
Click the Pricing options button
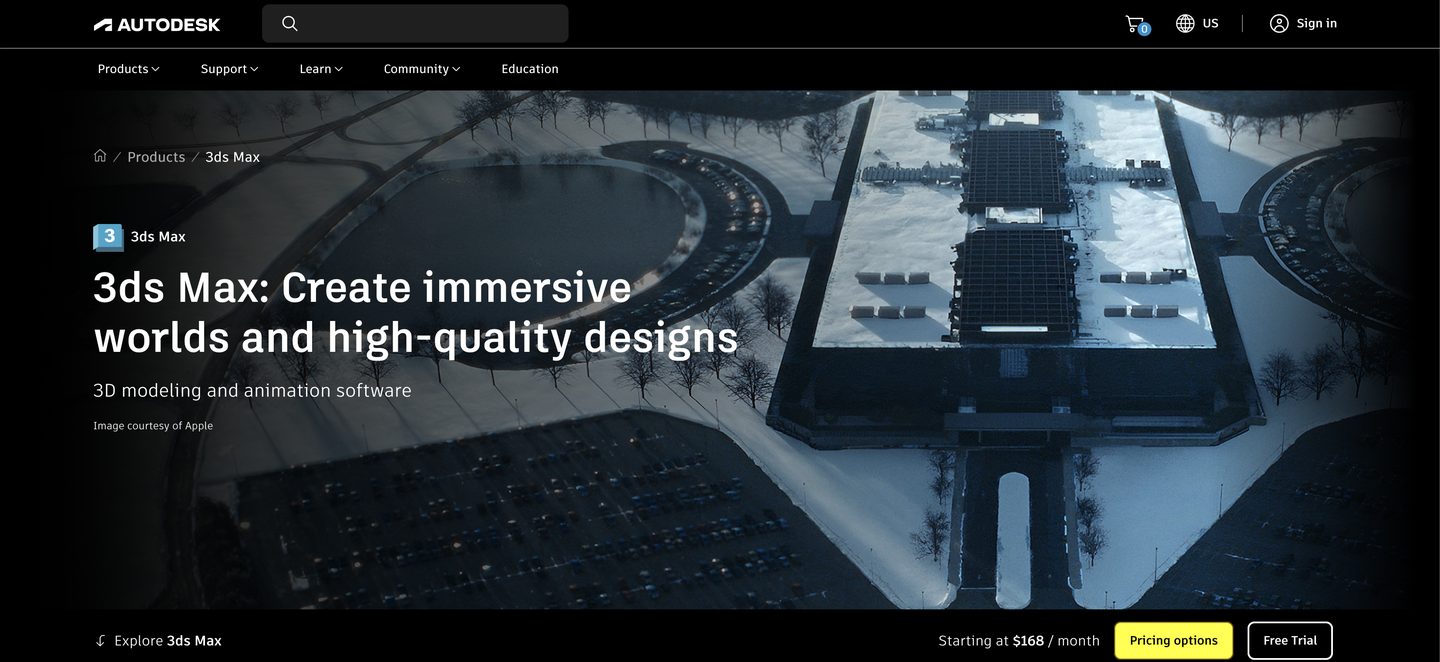pos(1174,641)
